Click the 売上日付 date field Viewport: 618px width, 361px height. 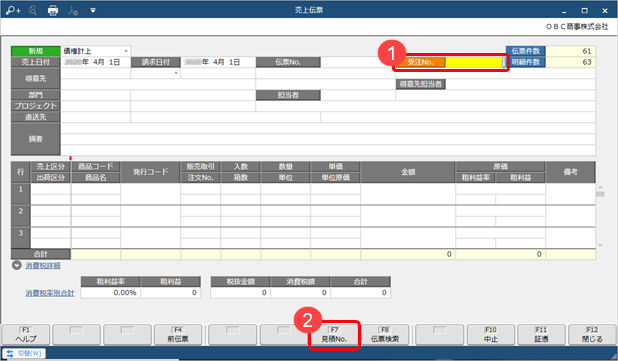[95, 62]
